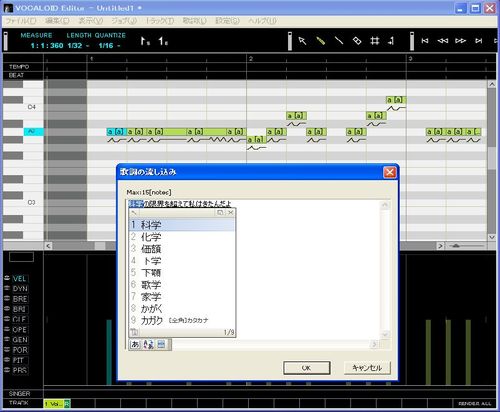Click the fast-forward double-arrow button
Image resolution: width=500 pixels, height=412 pixels.
[461, 41]
